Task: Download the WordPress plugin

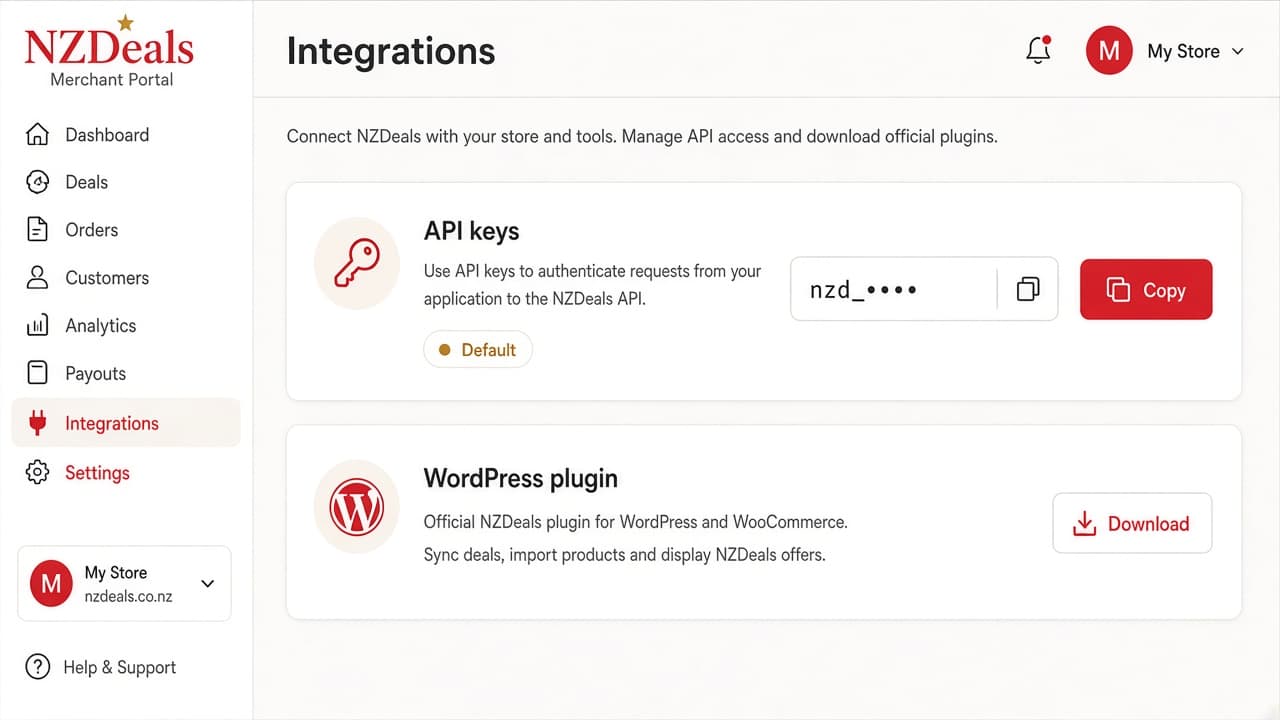Action: point(1132,523)
